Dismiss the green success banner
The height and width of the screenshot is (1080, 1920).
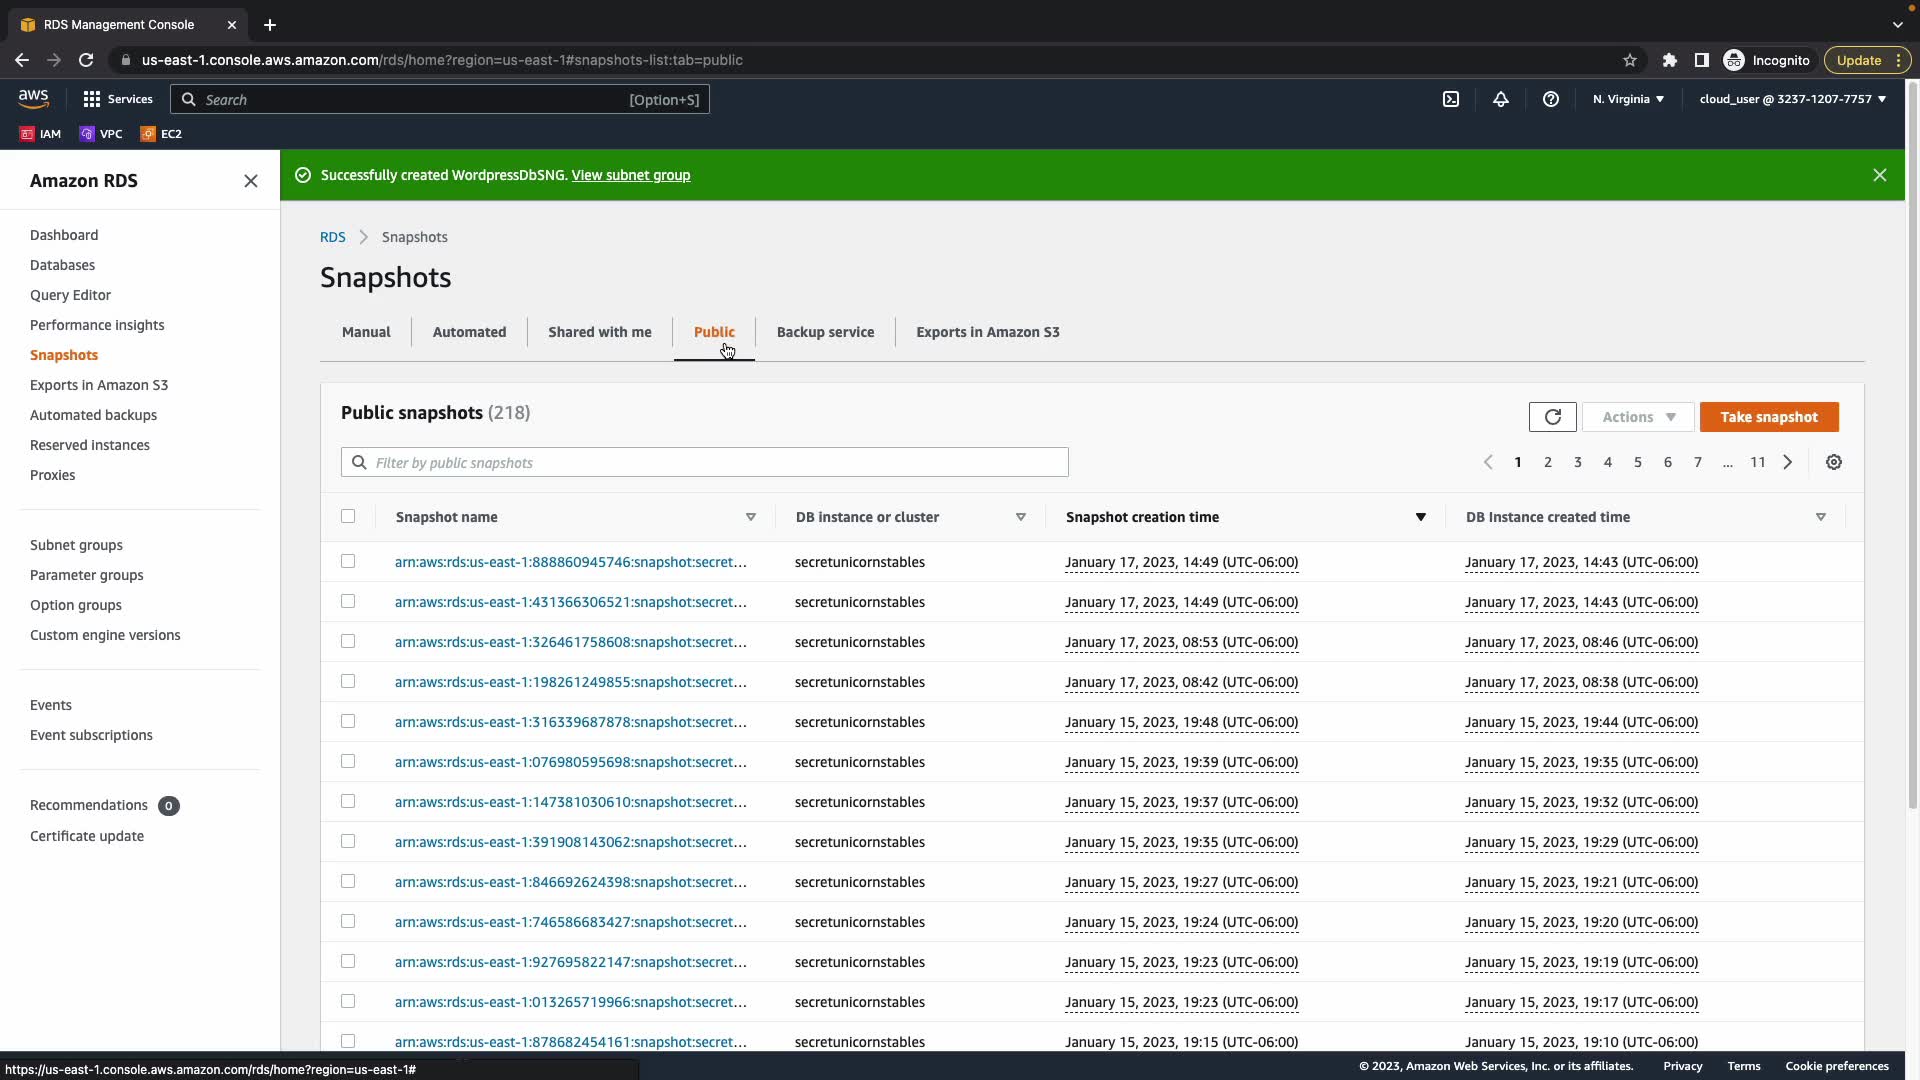coord(1880,175)
